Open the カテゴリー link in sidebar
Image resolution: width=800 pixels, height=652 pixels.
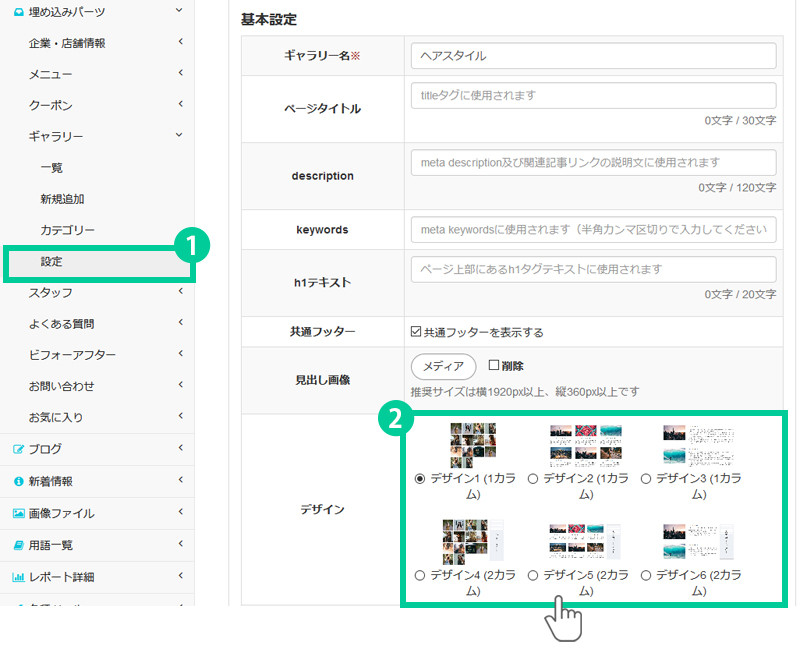click(67, 230)
